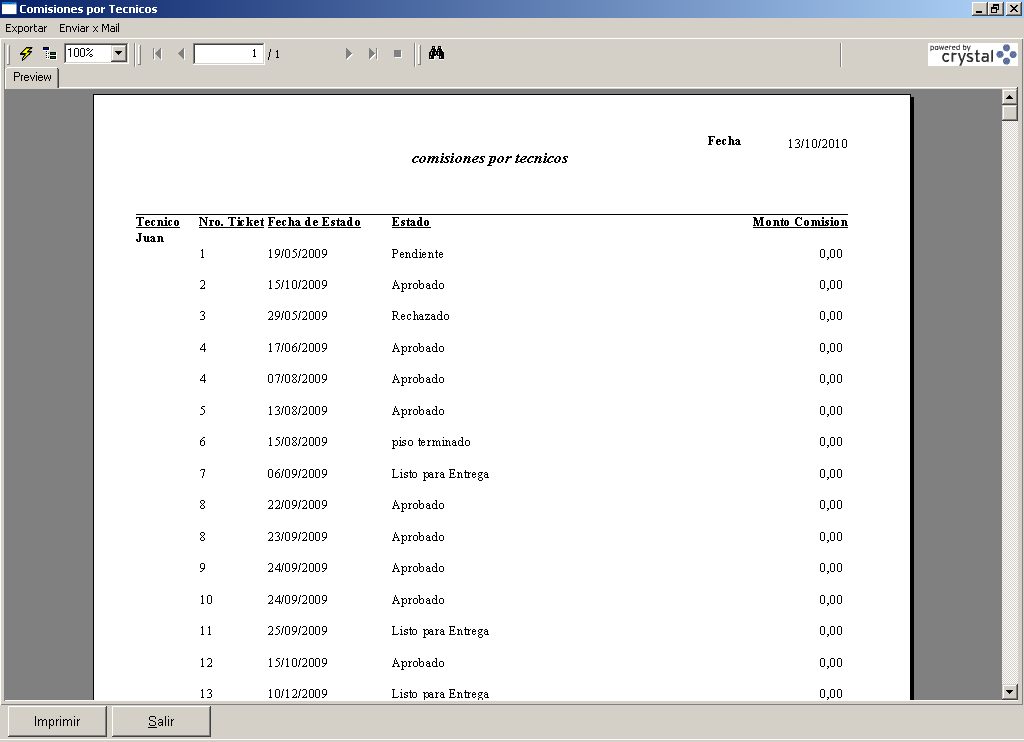Click date 22/09/2009

tap(297, 505)
